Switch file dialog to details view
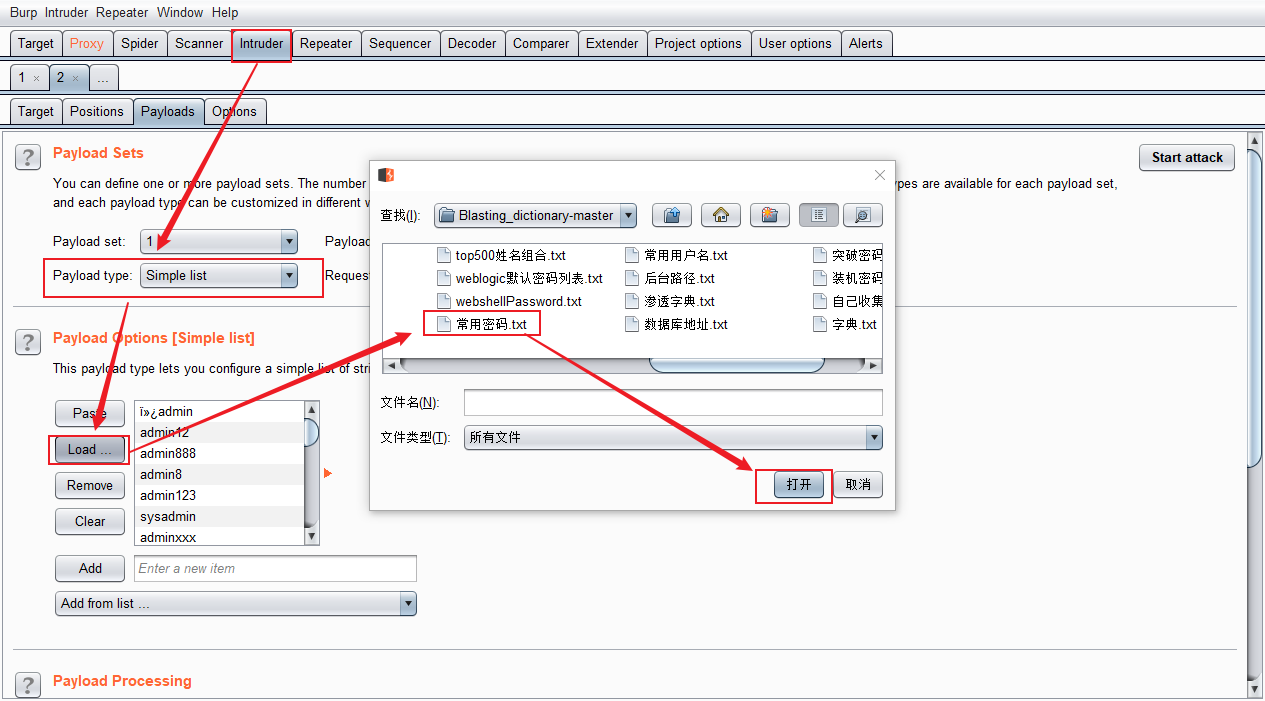This screenshot has width=1265, height=701. 862,215
